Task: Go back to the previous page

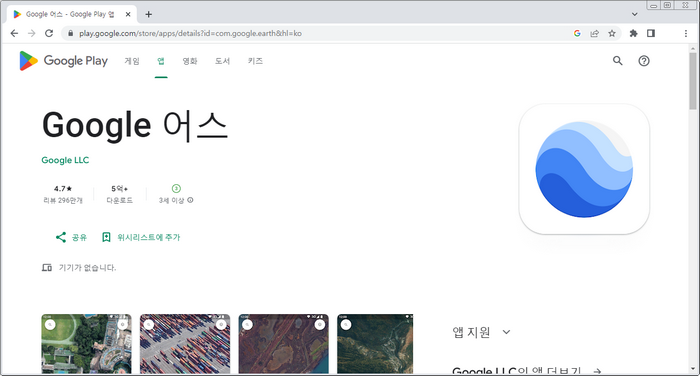Action: point(14,33)
